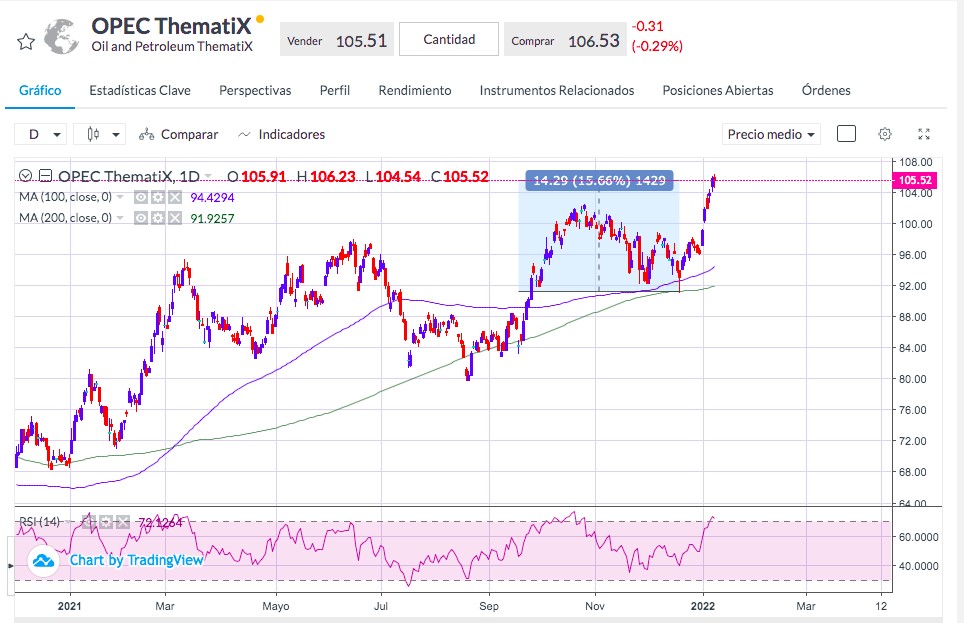
Task: Add OPEC ThematiX to favorites with star
Action: click(26, 42)
